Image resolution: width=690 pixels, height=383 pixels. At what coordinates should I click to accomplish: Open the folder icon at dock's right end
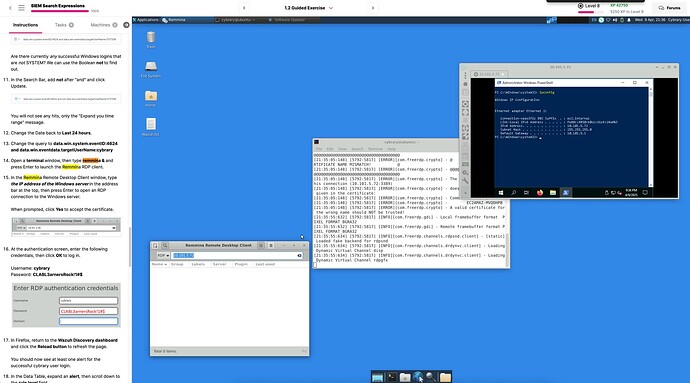point(445,377)
